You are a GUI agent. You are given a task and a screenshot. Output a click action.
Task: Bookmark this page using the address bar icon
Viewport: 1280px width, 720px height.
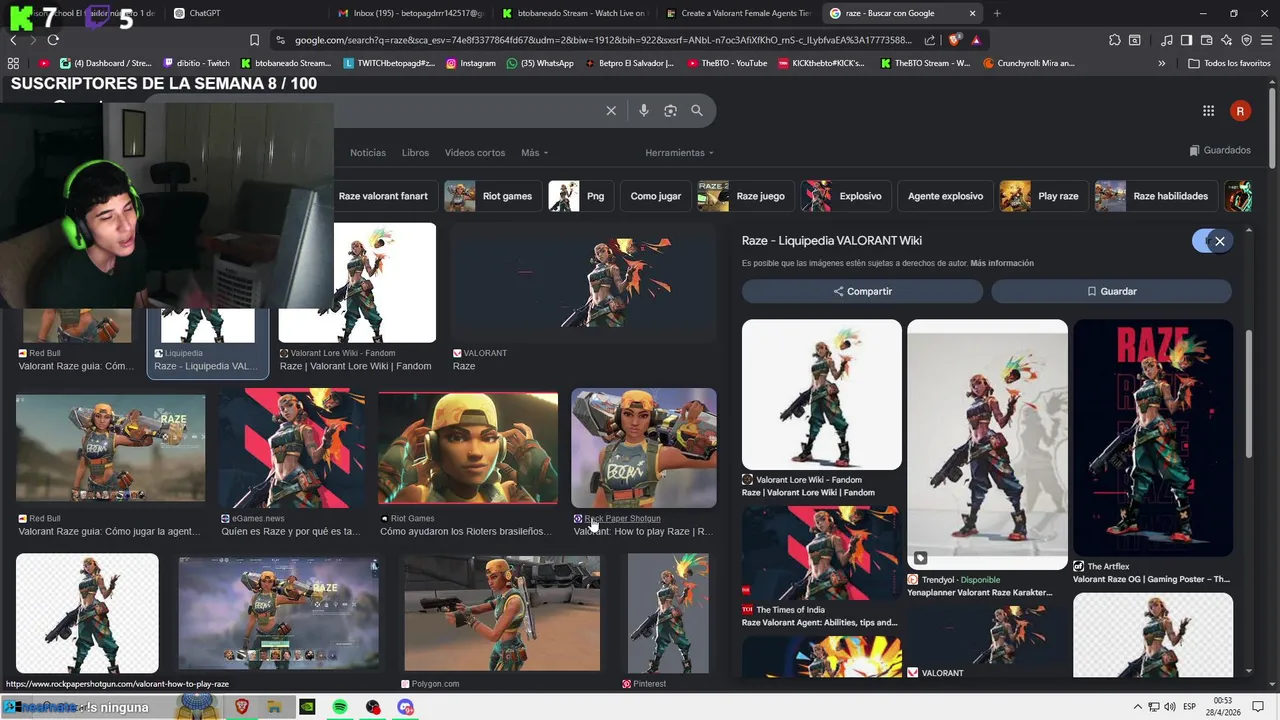click(254, 40)
